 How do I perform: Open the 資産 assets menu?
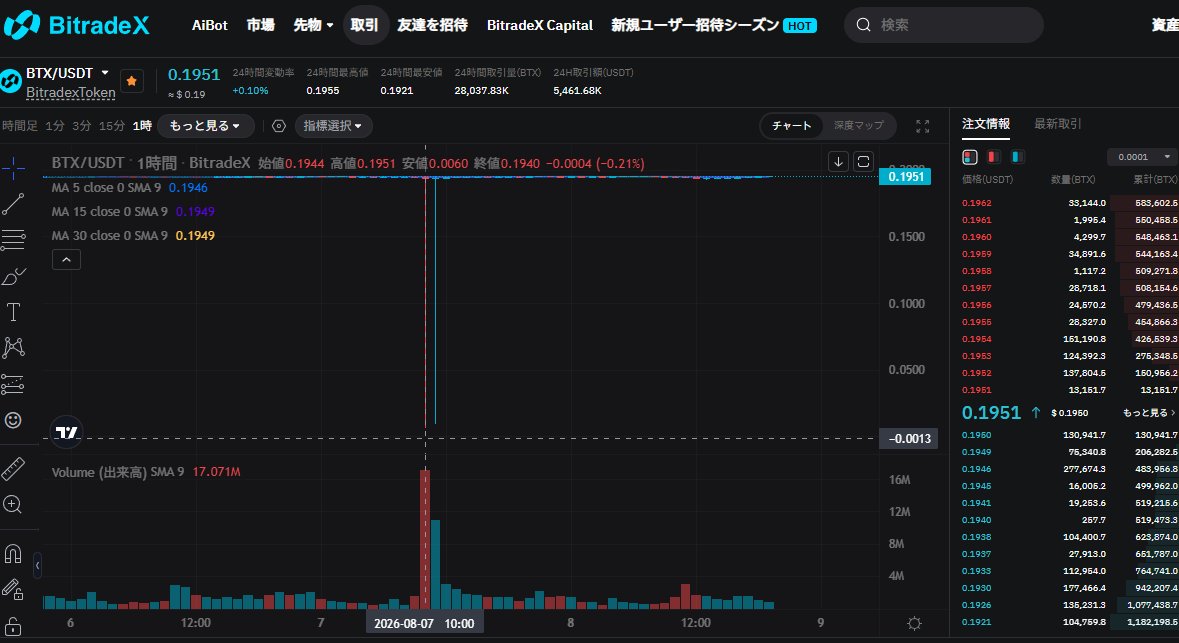(1165, 25)
